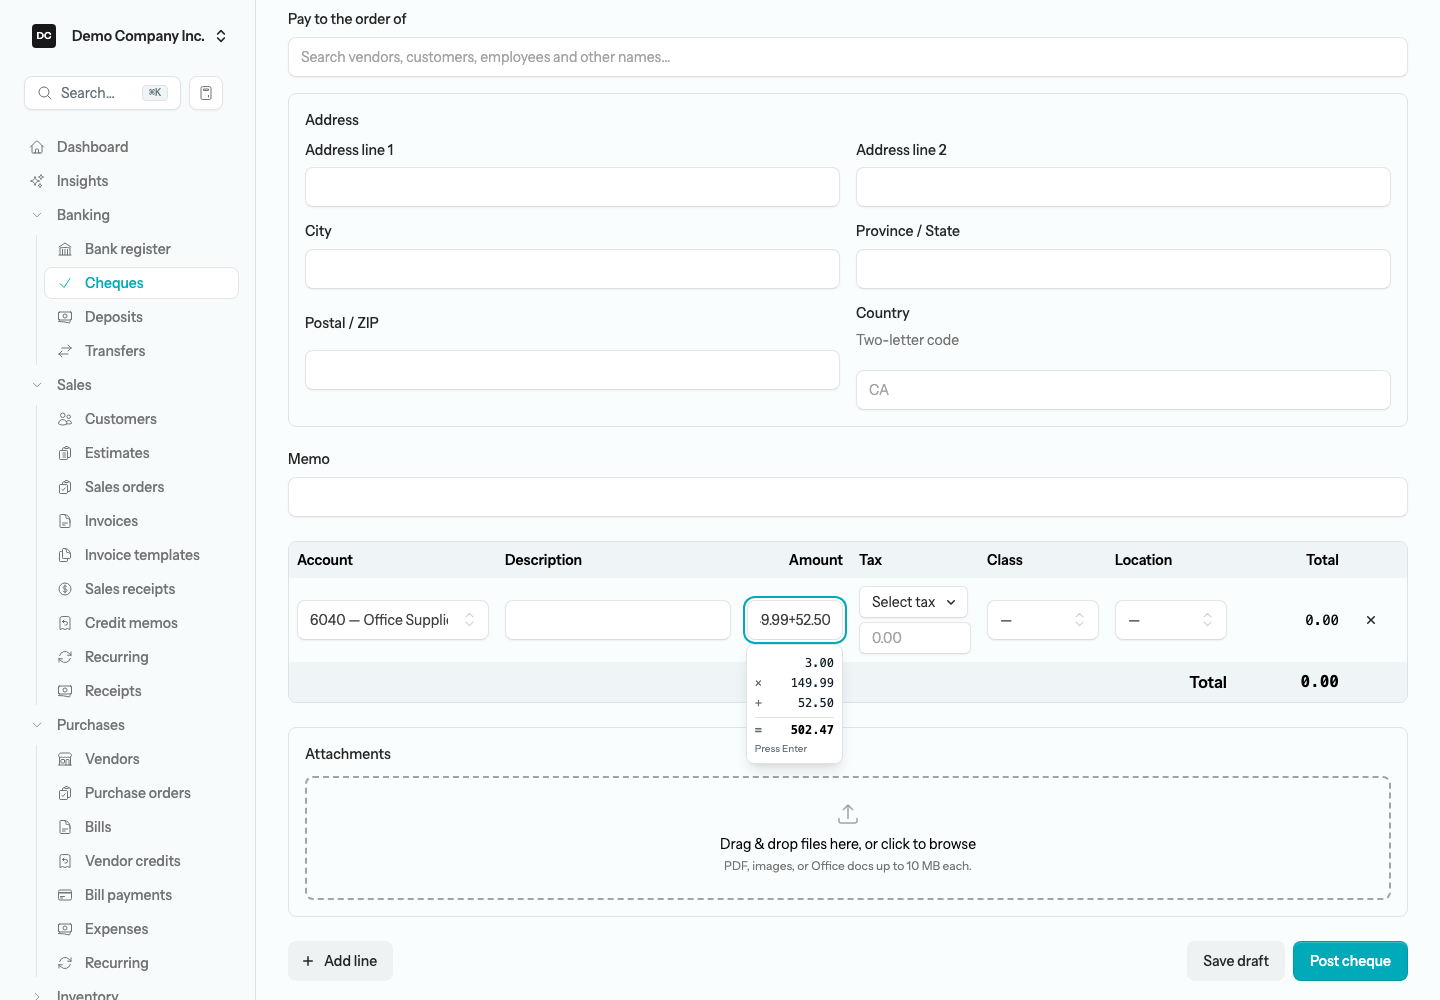Click the Pay to the order of field
The height and width of the screenshot is (1000, 1440).
848,57
